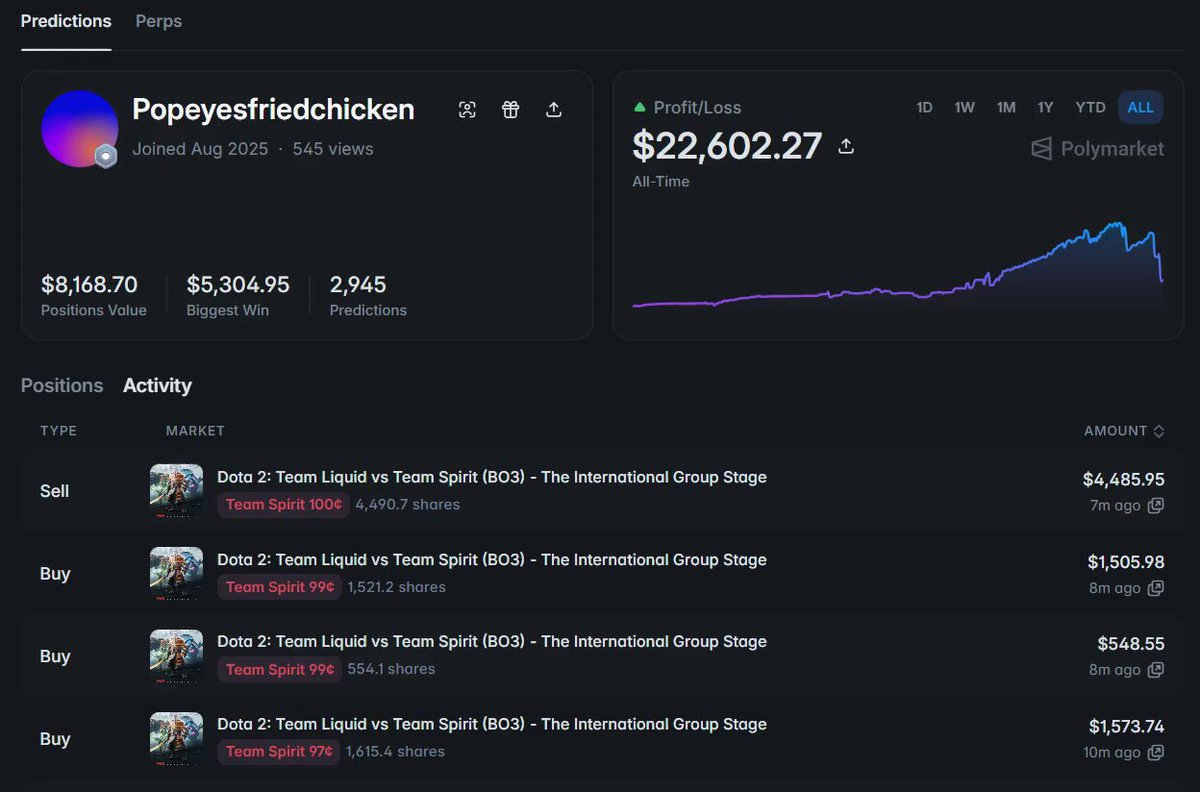
Task: Click market image on the 1,521.2 shares row
Action: click(x=176, y=573)
